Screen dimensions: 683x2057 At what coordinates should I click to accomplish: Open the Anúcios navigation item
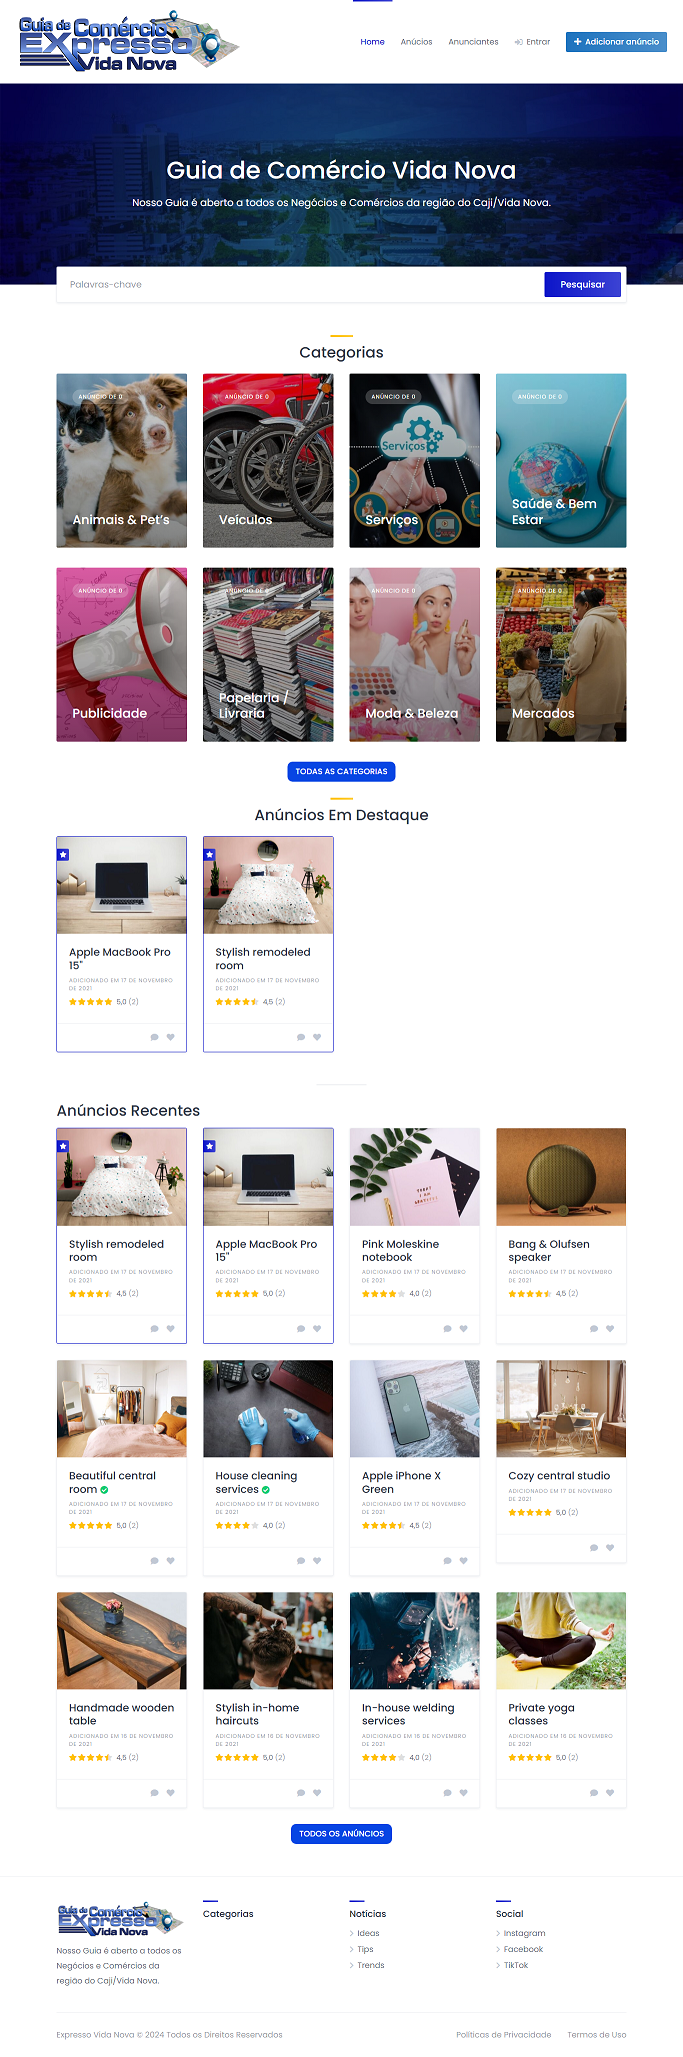[416, 42]
